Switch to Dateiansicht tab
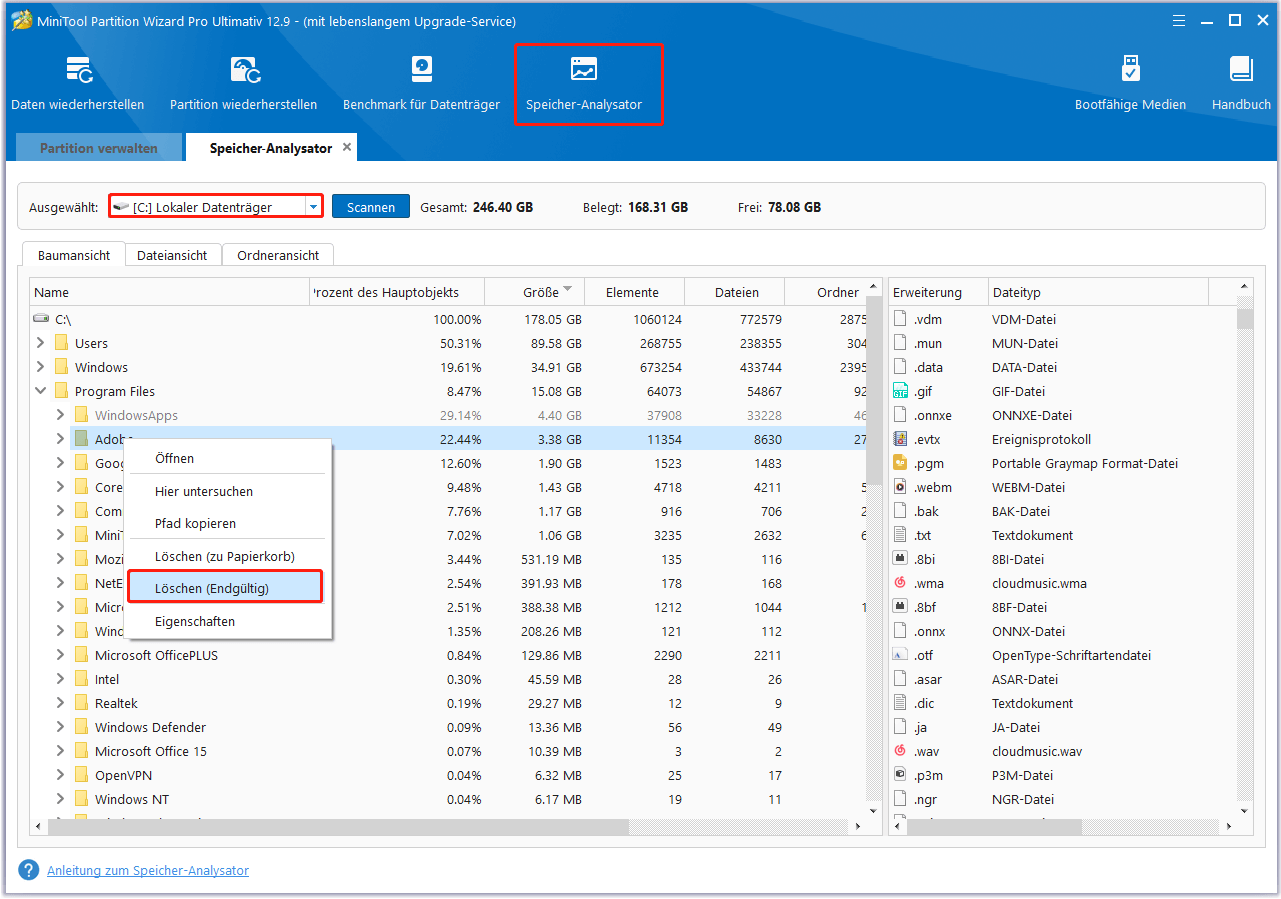This screenshot has height=899, width=1281. [x=172, y=255]
